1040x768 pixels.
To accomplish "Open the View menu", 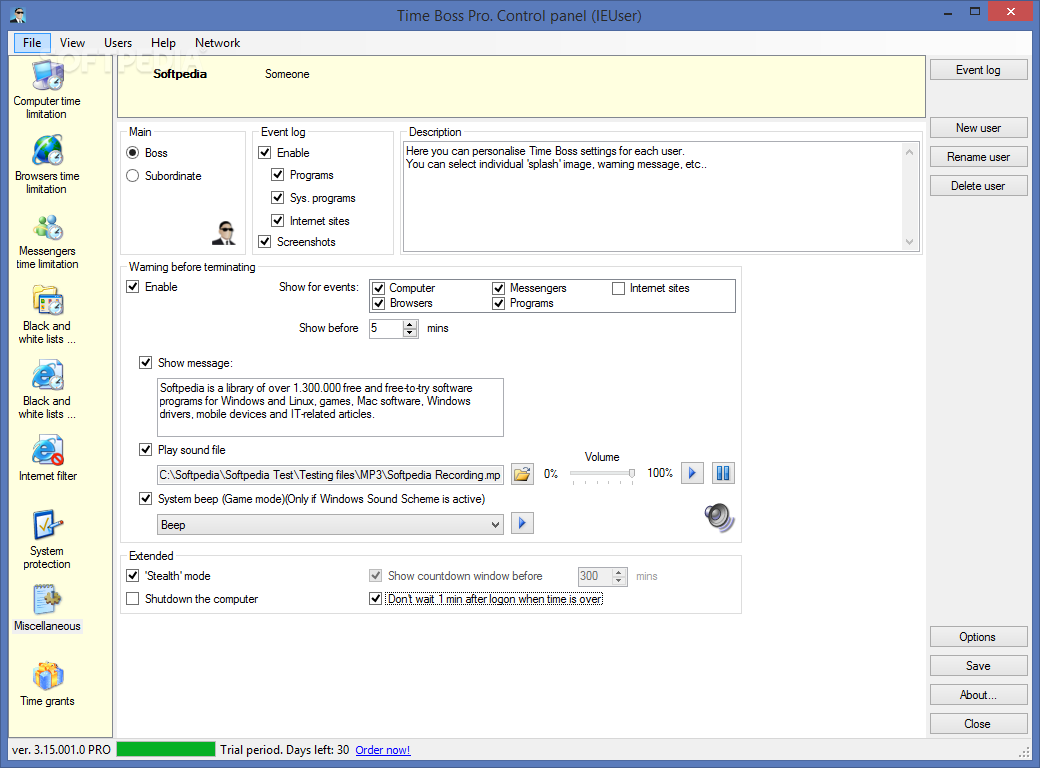I will click(72, 42).
